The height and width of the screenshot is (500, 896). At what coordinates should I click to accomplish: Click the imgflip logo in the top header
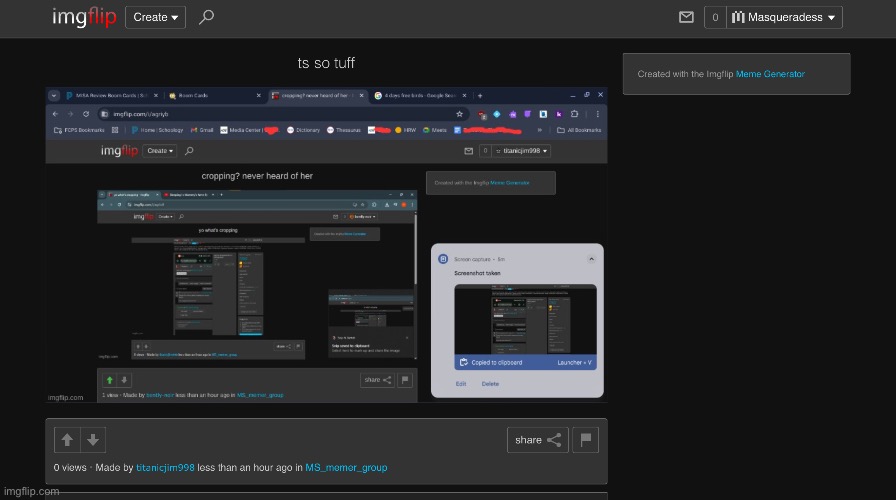(84, 17)
